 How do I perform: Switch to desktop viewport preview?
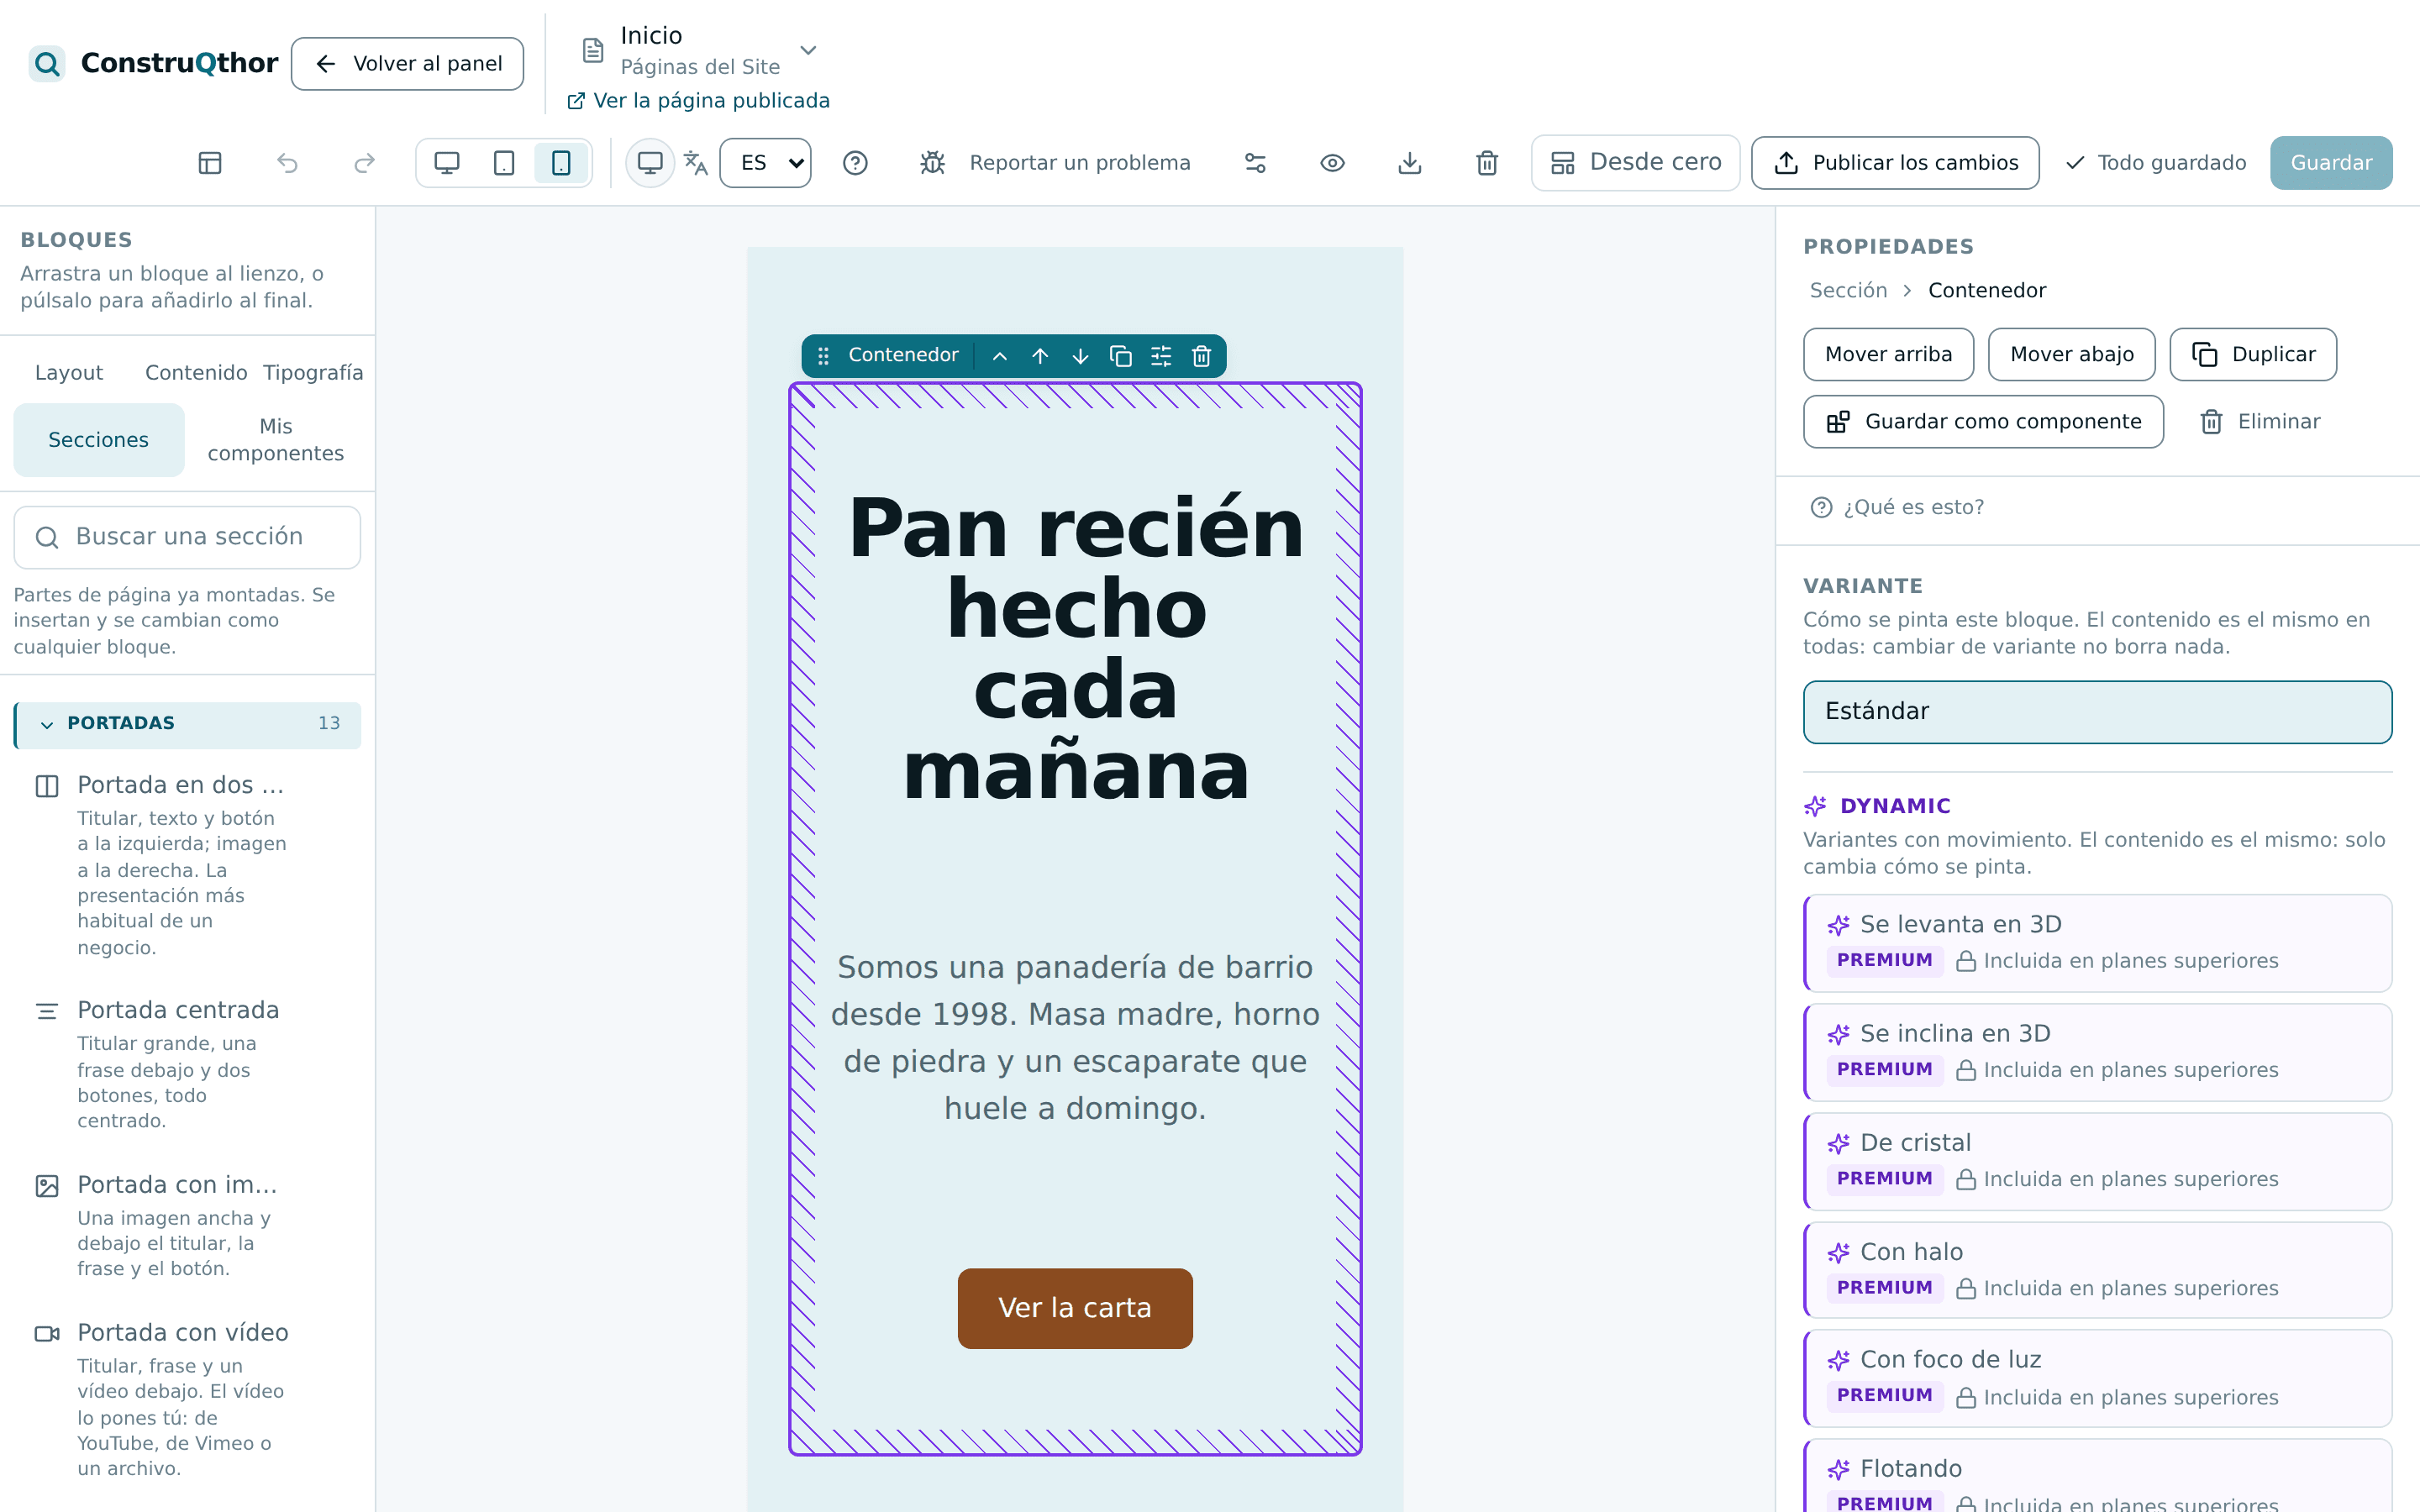[447, 163]
